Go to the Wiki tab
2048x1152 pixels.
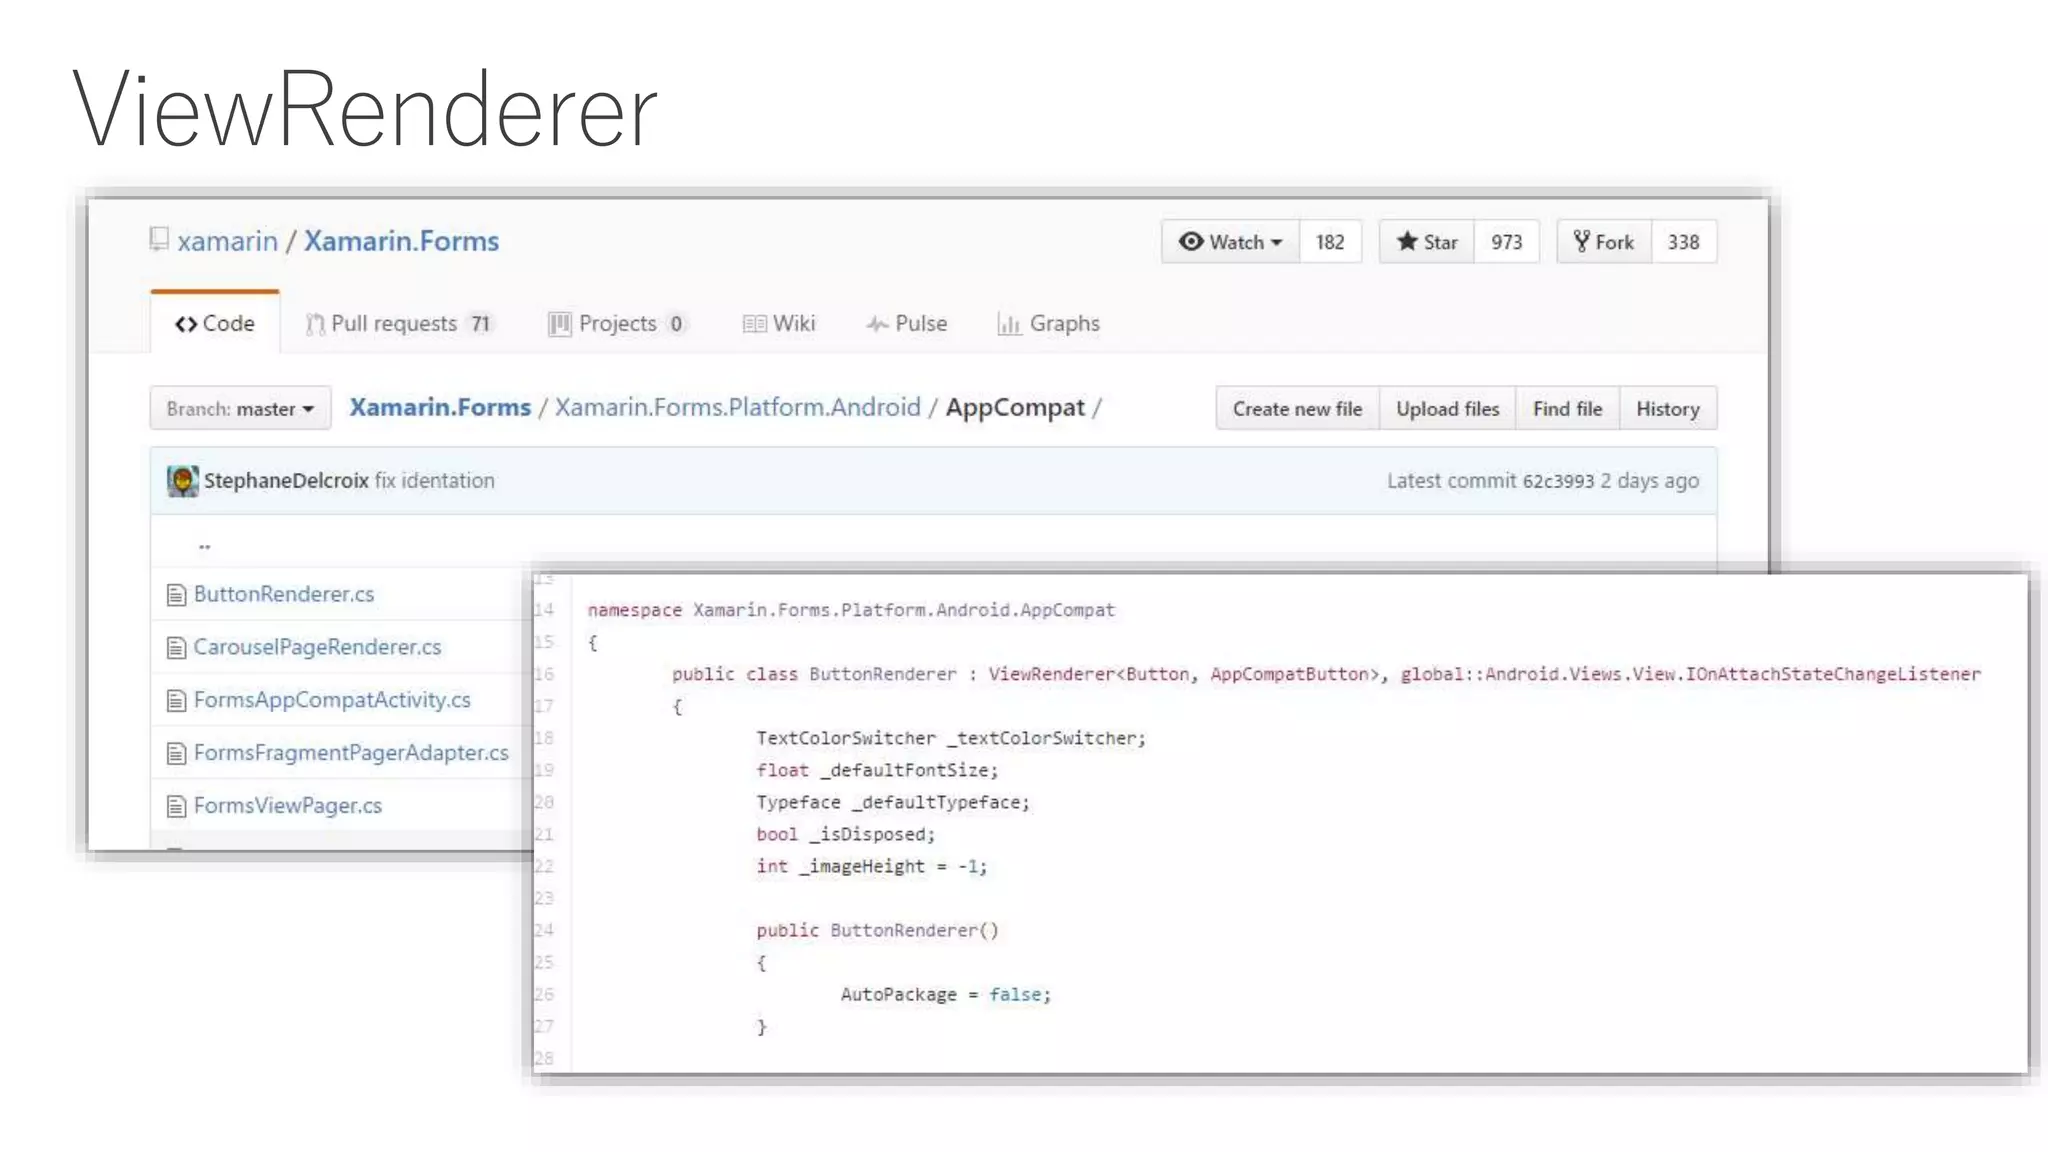[779, 324]
